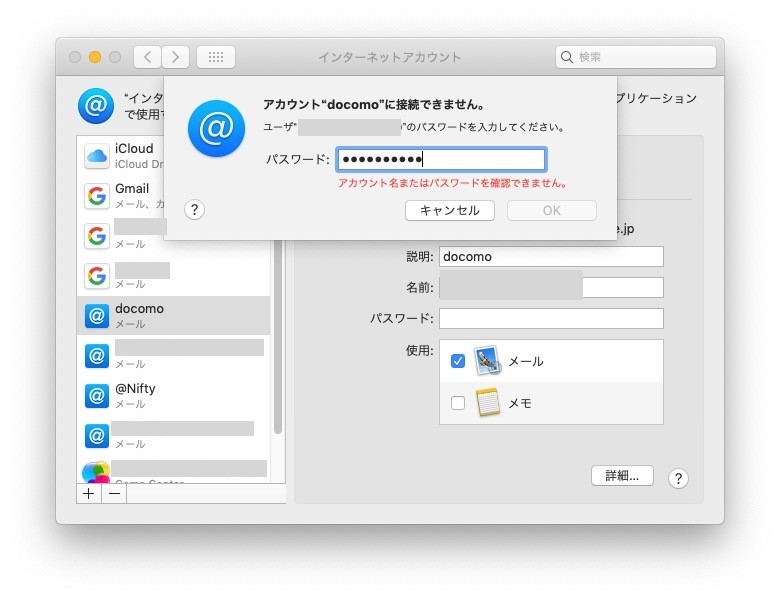Click the パスワード field in account details
This screenshot has width=780, height=598.
click(551, 318)
